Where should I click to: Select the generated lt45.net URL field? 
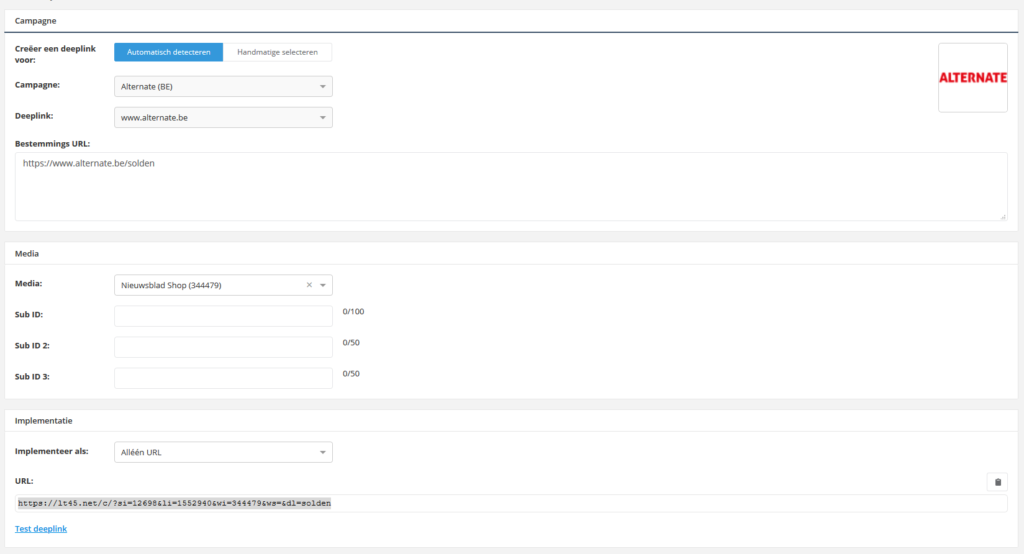(510, 503)
